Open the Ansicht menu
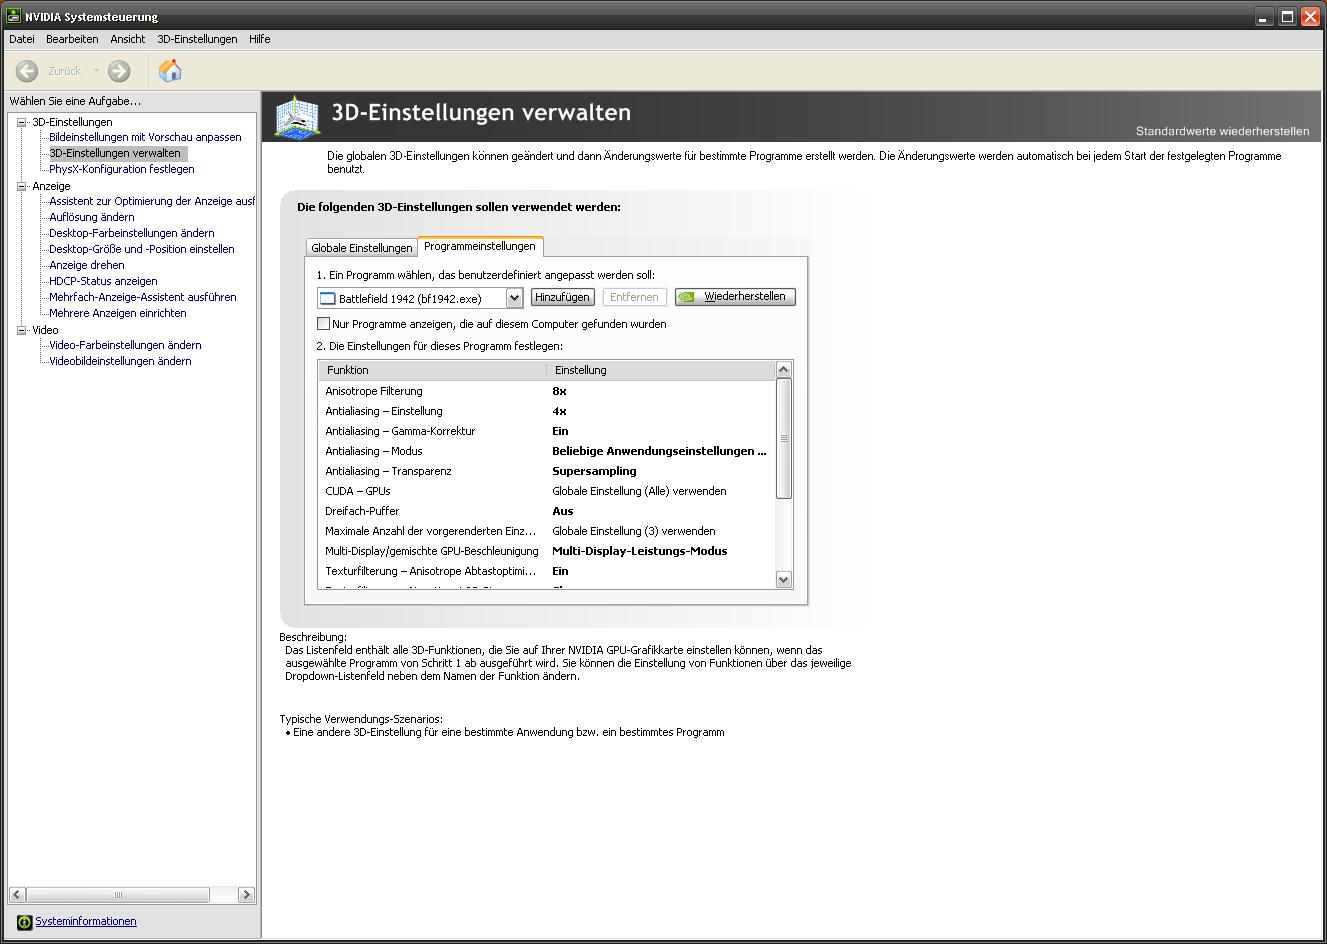The width and height of the screenshot is (1327, 944). (128, 39)
